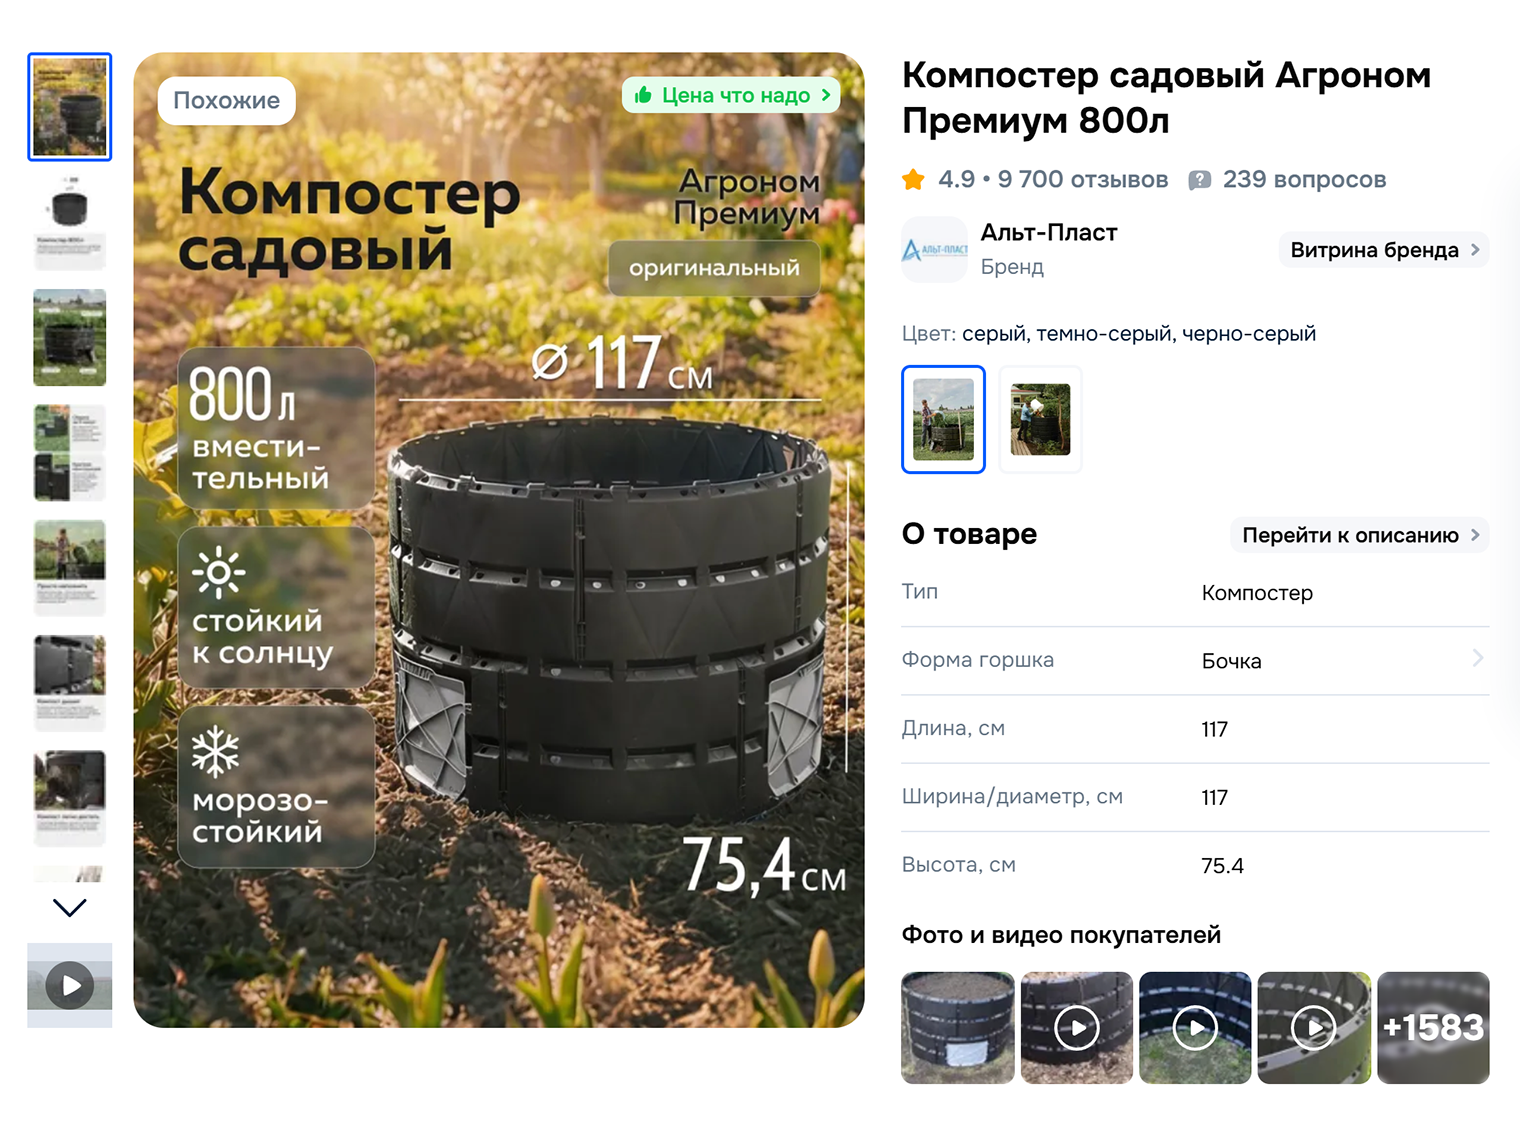Open the Альт-Пласт brand name link
The image size is (1520, 1144).
[1049, 233]
